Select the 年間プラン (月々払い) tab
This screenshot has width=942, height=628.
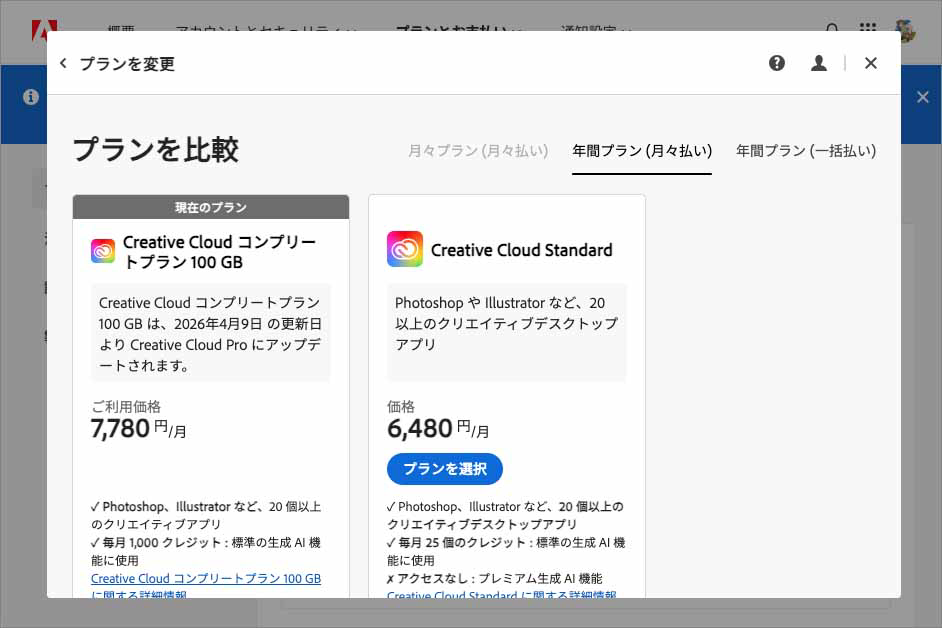[642, 151]
